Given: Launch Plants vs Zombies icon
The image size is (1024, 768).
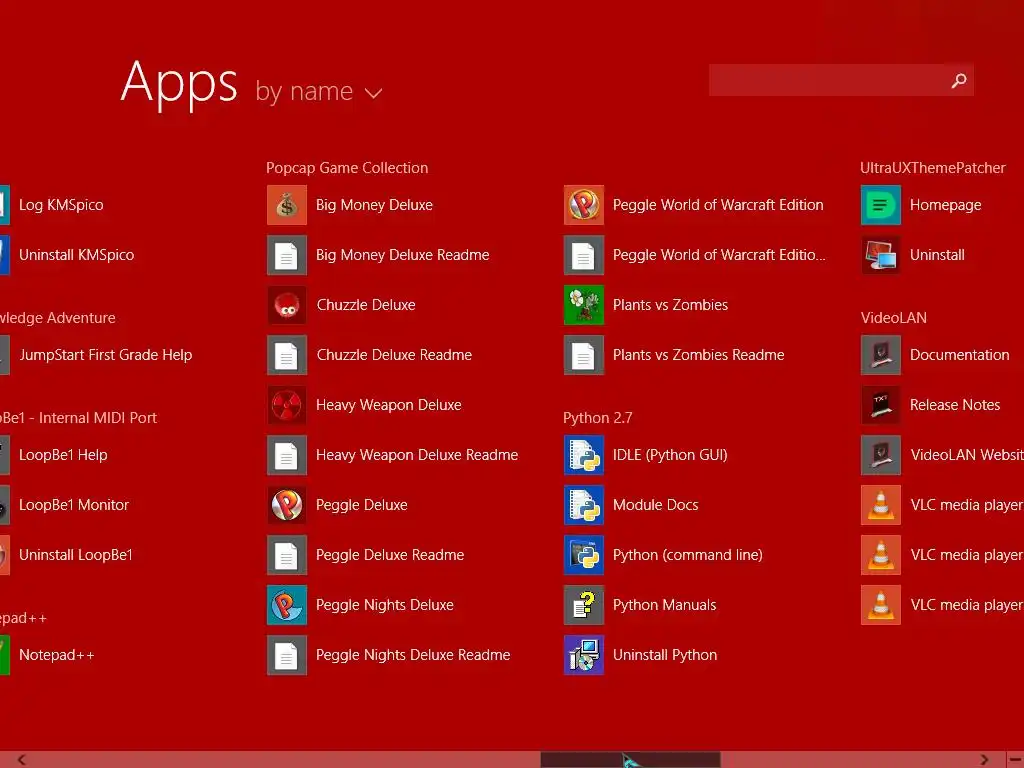Looking at the screenshot, I should 584,305.
